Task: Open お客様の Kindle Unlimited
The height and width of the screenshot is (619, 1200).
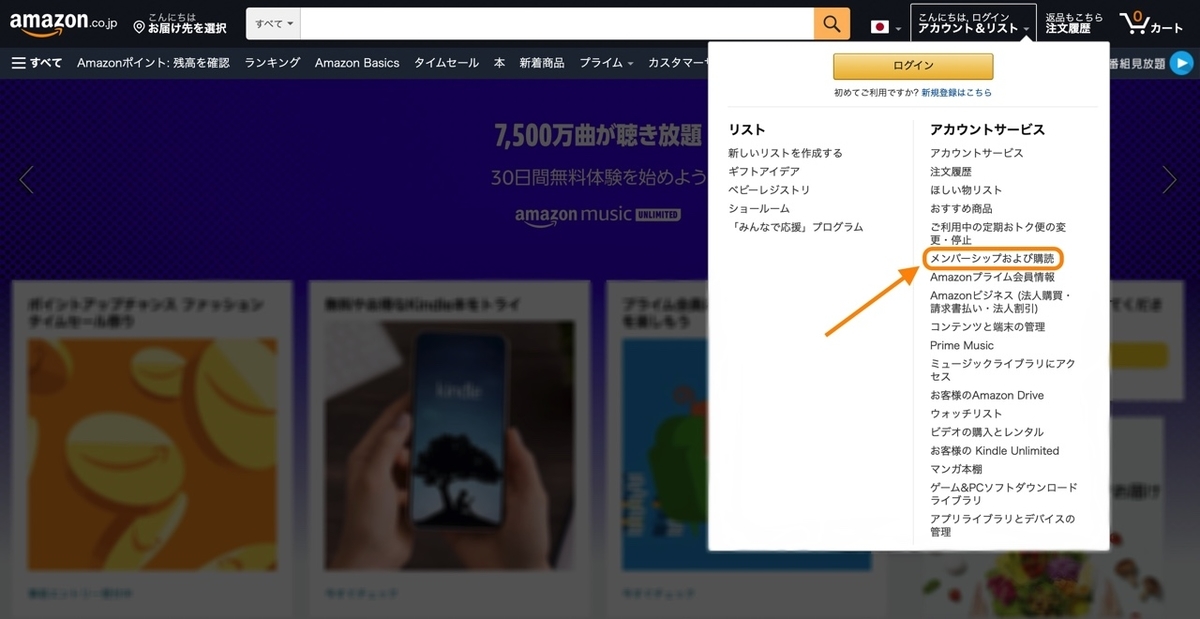Action: (995, 451)
